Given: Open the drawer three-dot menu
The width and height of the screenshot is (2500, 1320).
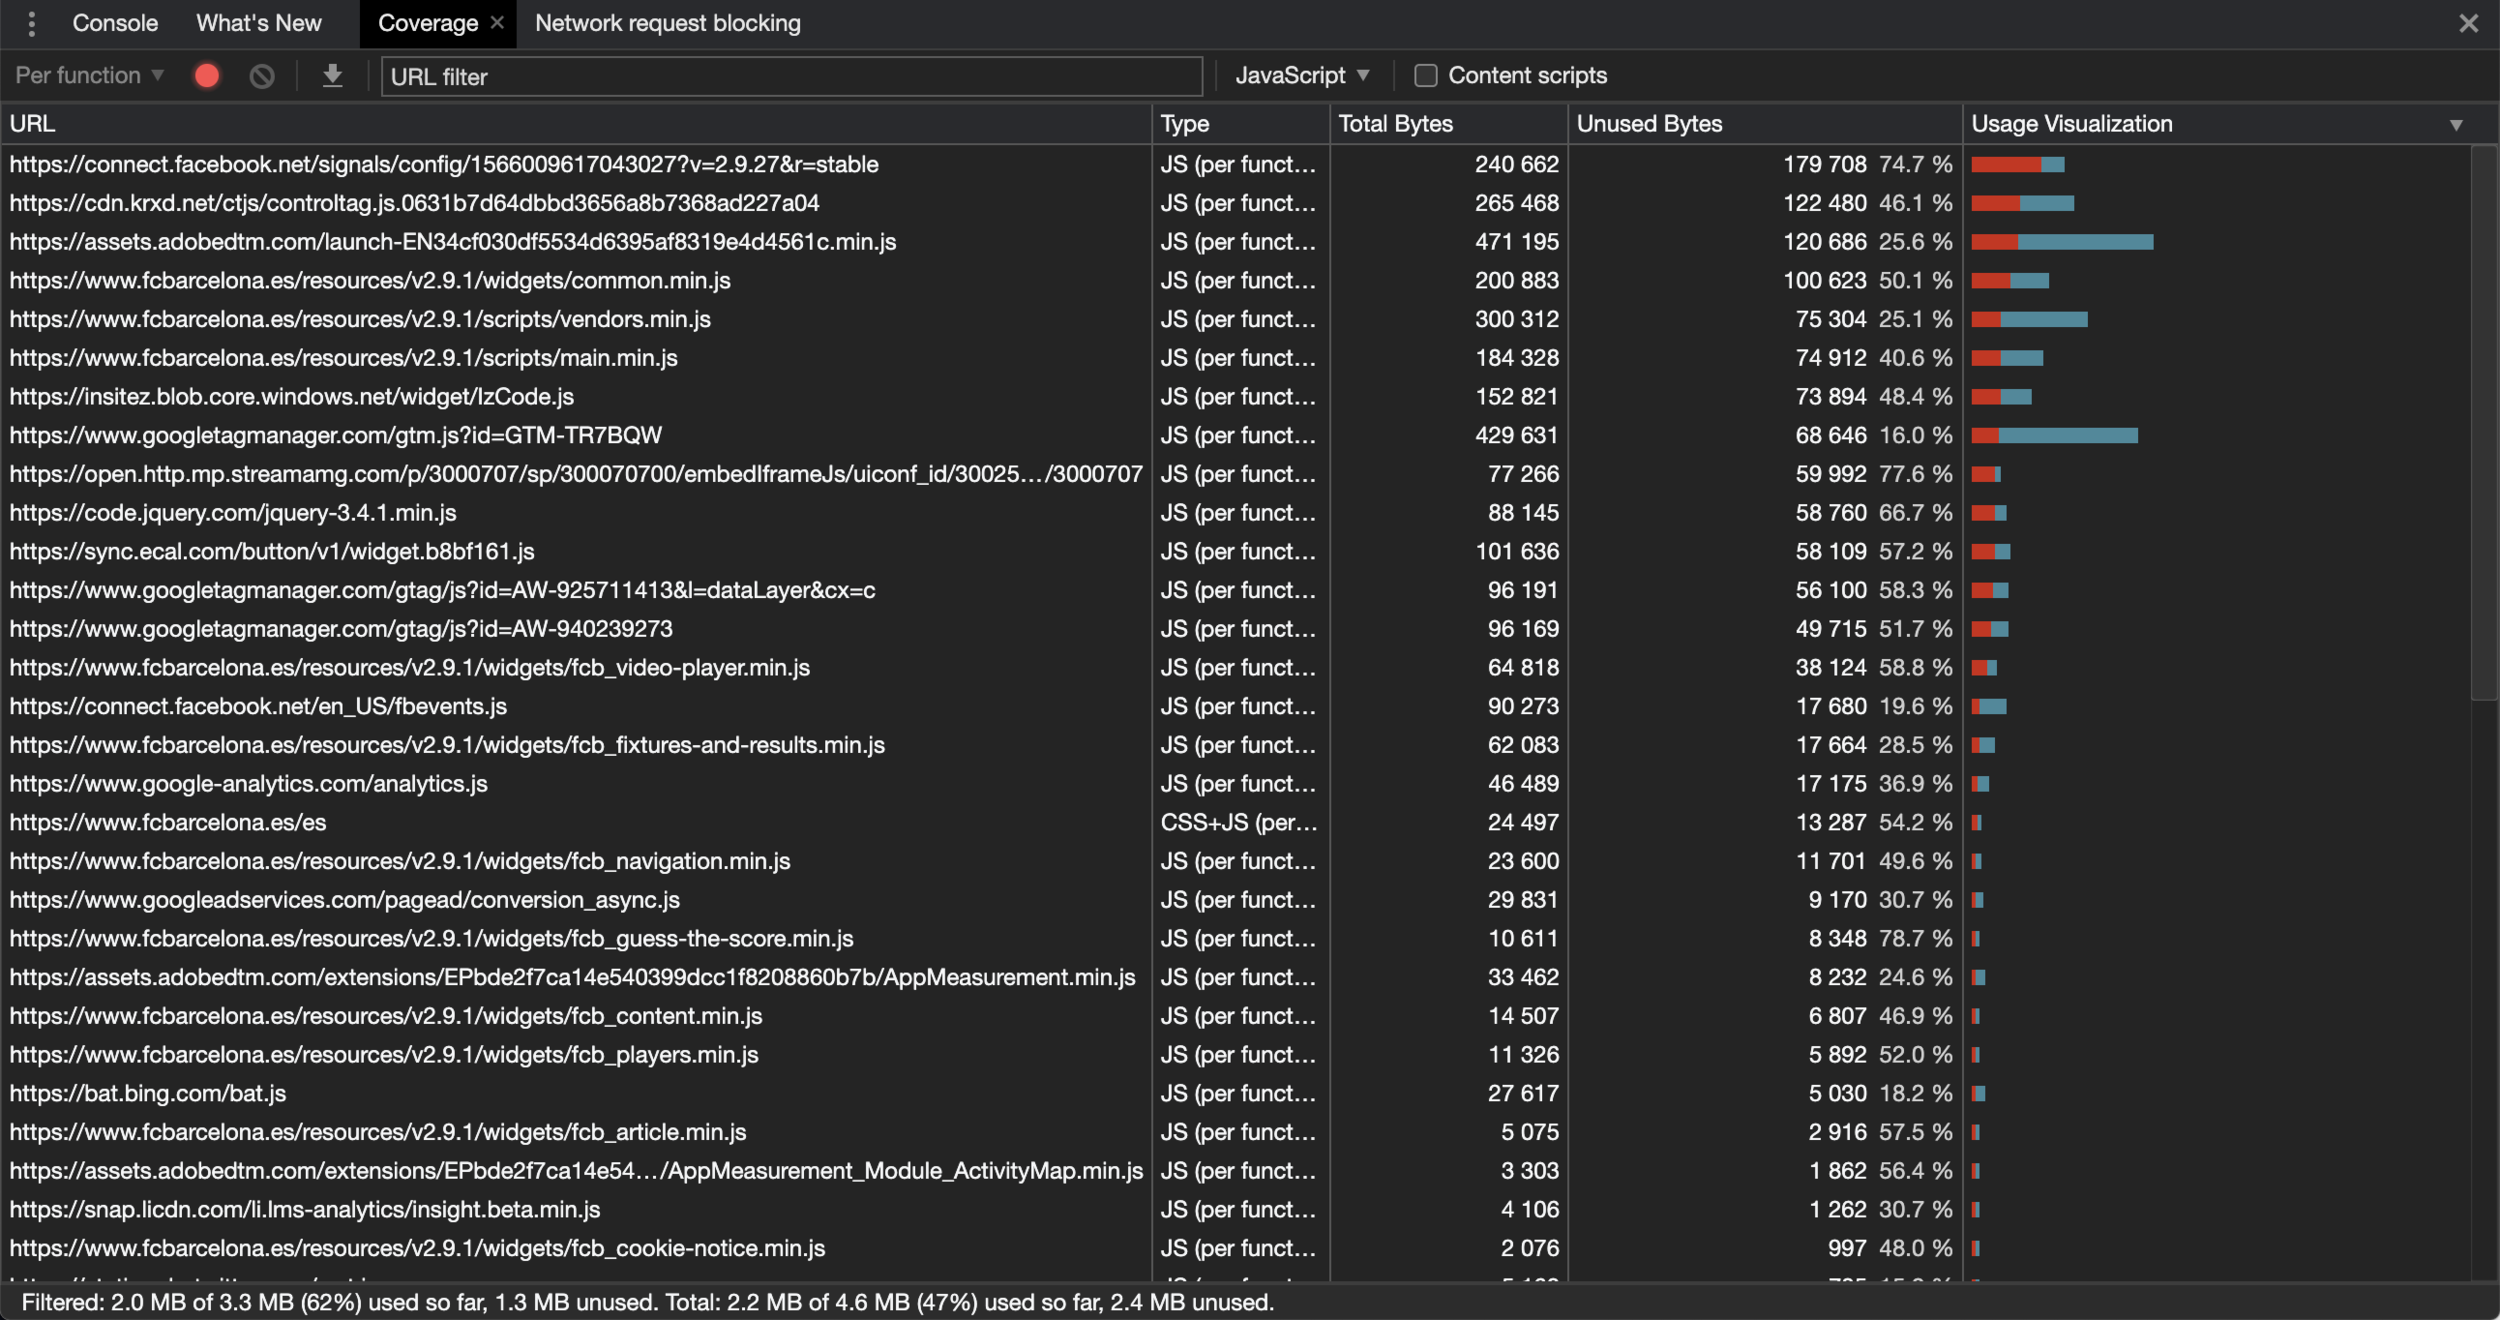Looking at the screenshot, I should pos(32,23).
